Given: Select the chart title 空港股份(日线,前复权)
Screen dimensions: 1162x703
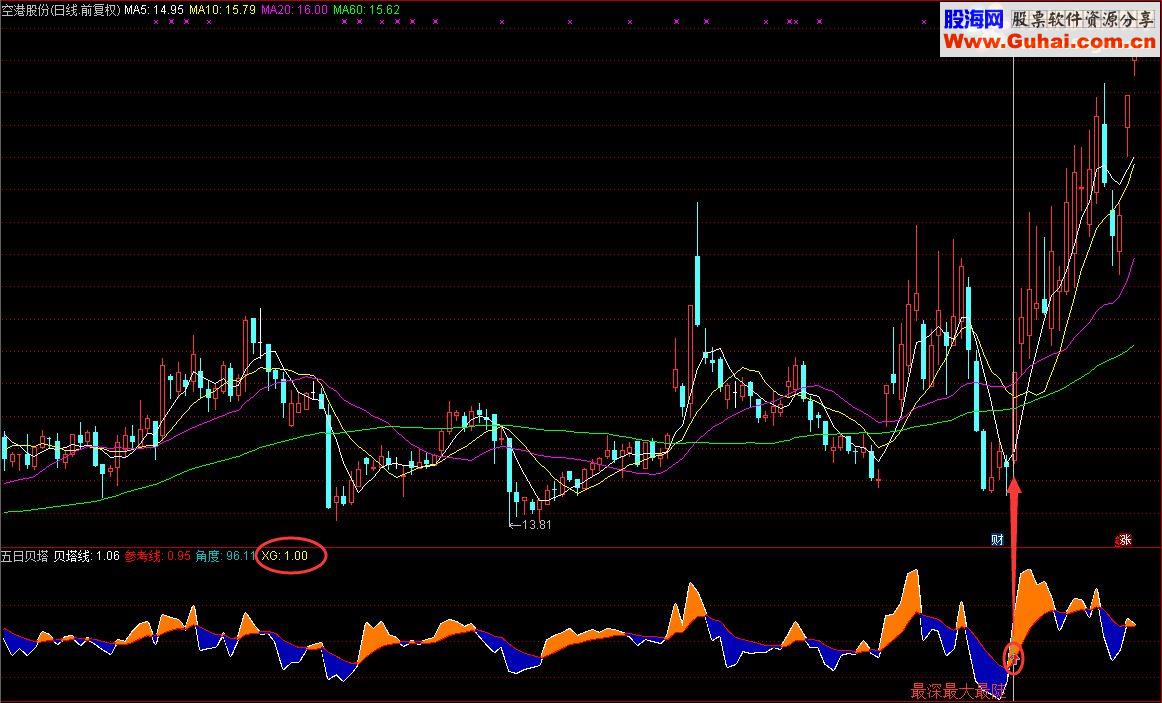Looking at the screenshot, I should coord(61,10).
